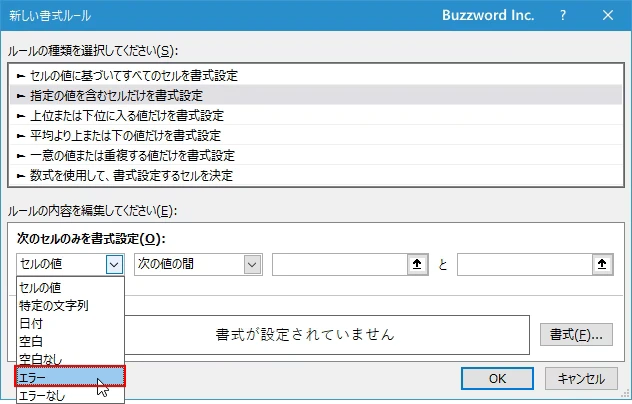Choose エラー from the dropdown list
The width and height of the screenshot is (632, 404).
[x=70, y=377]
